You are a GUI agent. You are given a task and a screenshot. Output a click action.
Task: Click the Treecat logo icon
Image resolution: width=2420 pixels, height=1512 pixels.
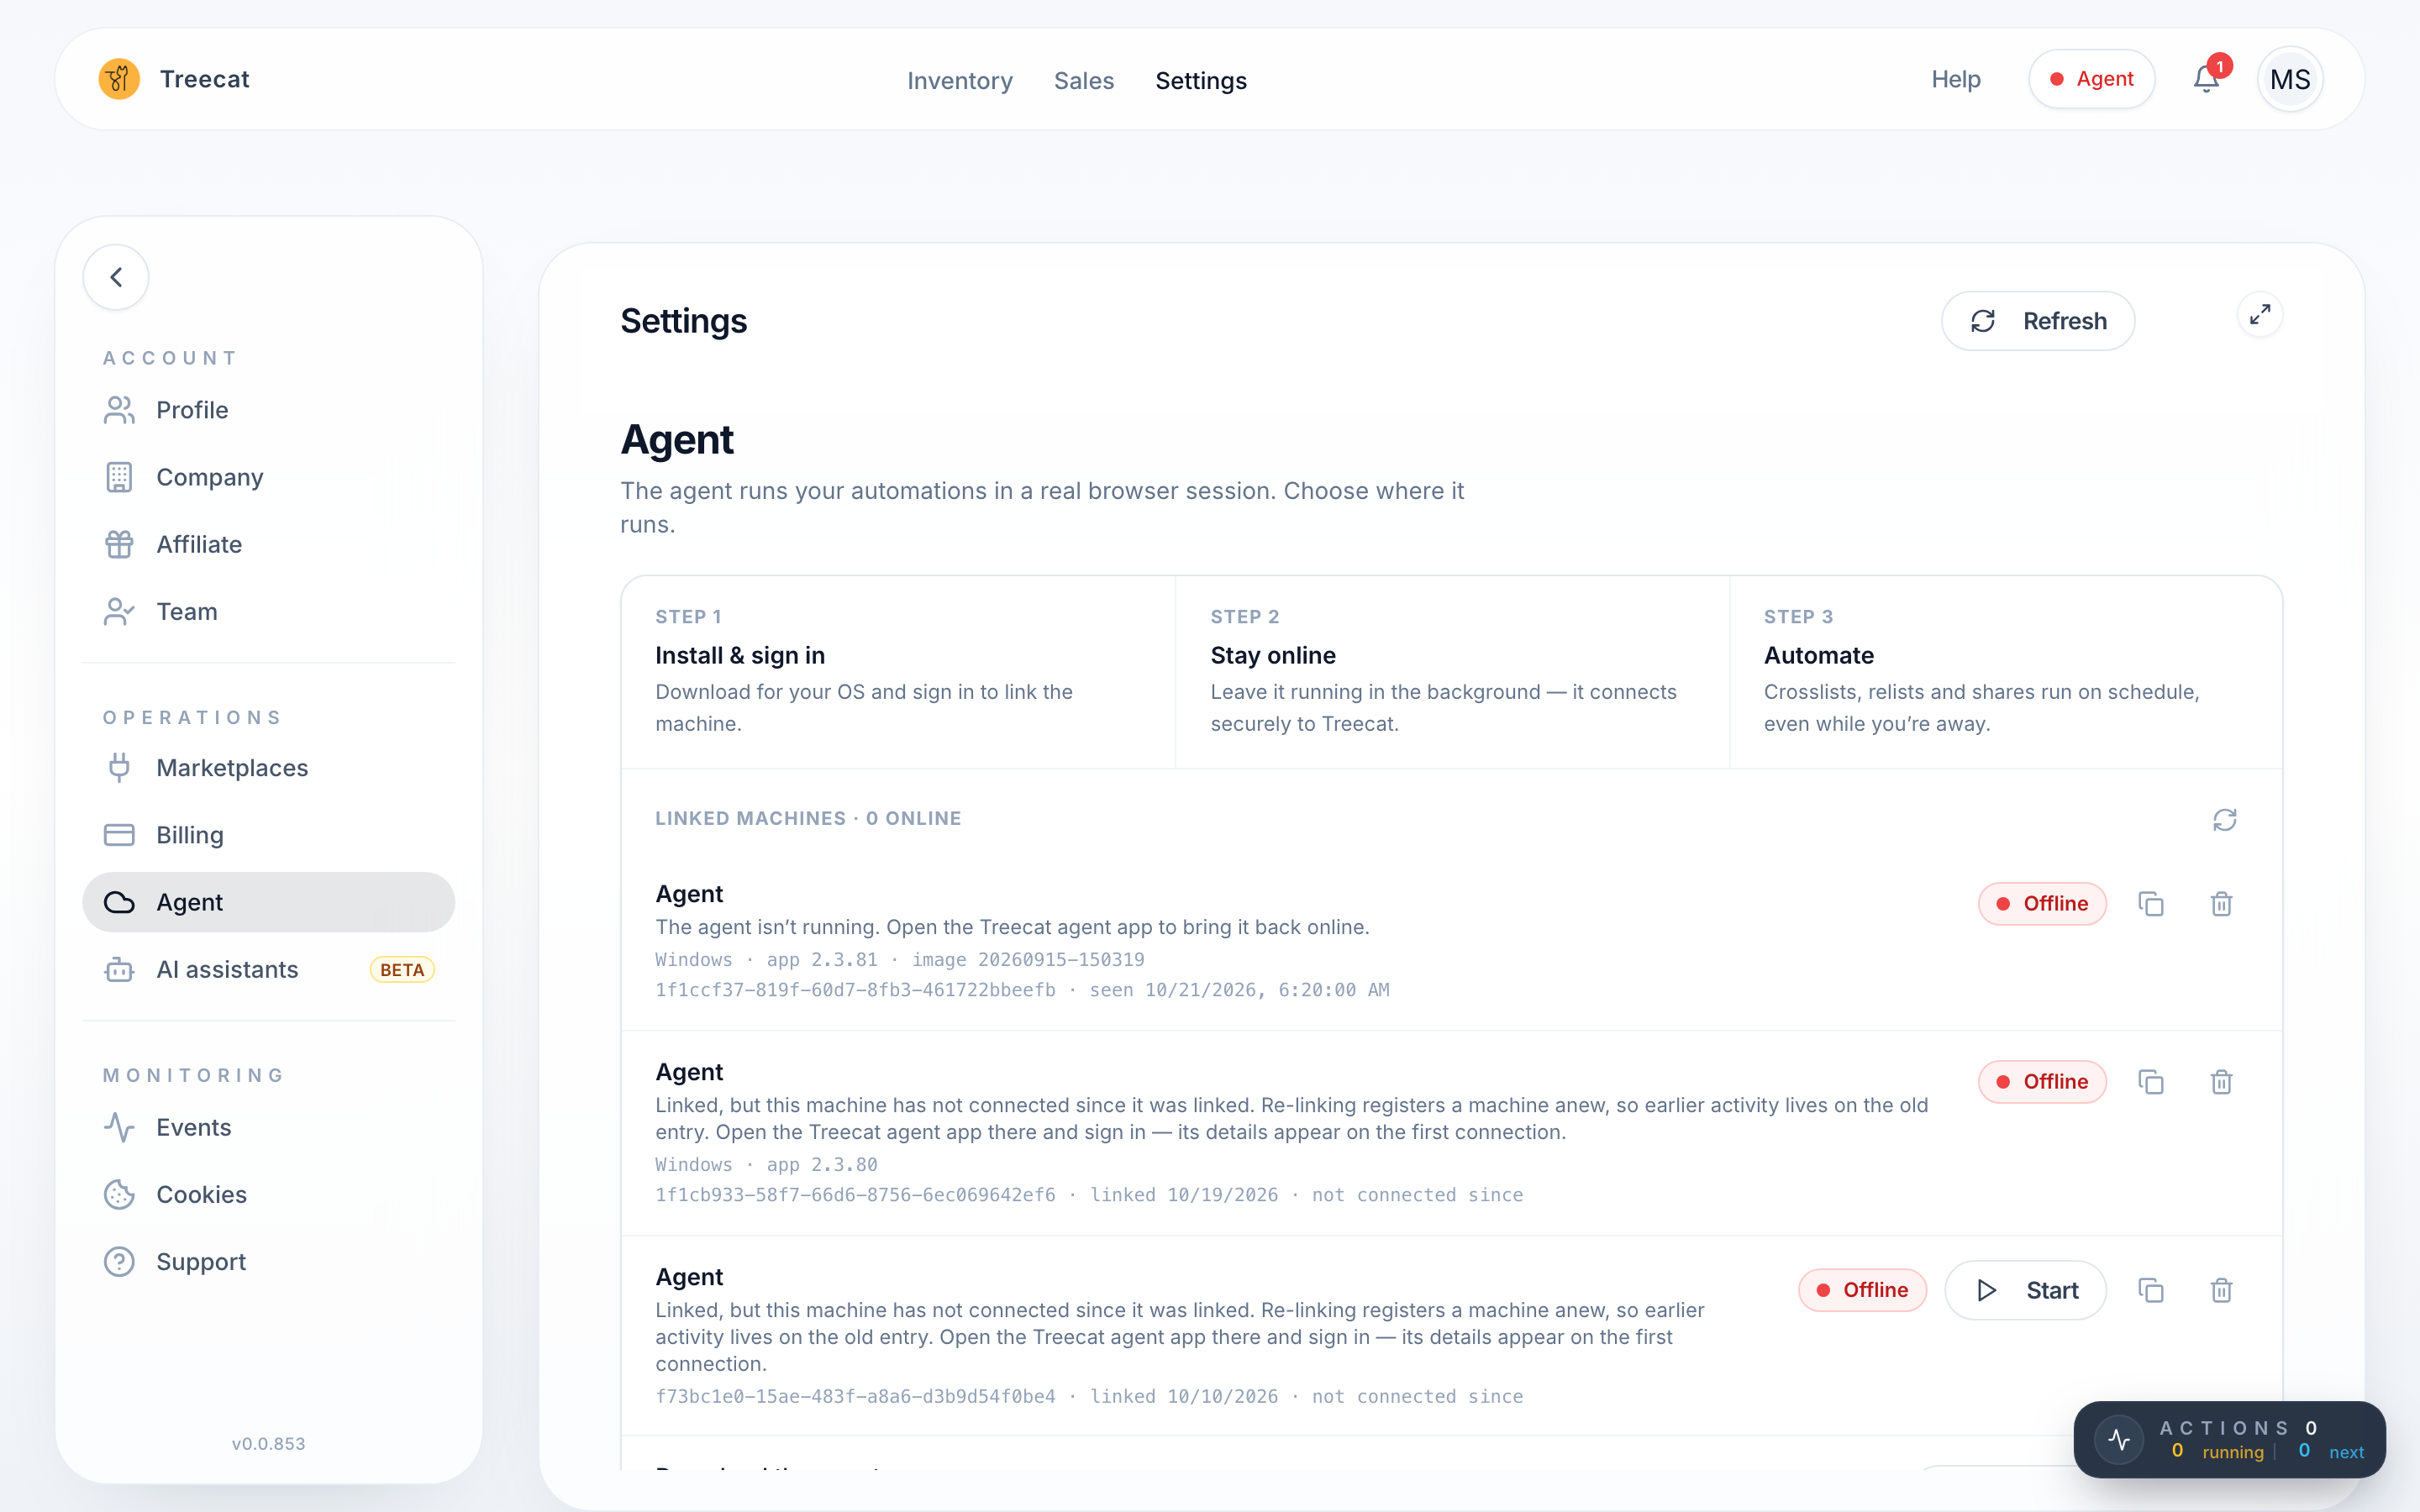coord(119,79)
